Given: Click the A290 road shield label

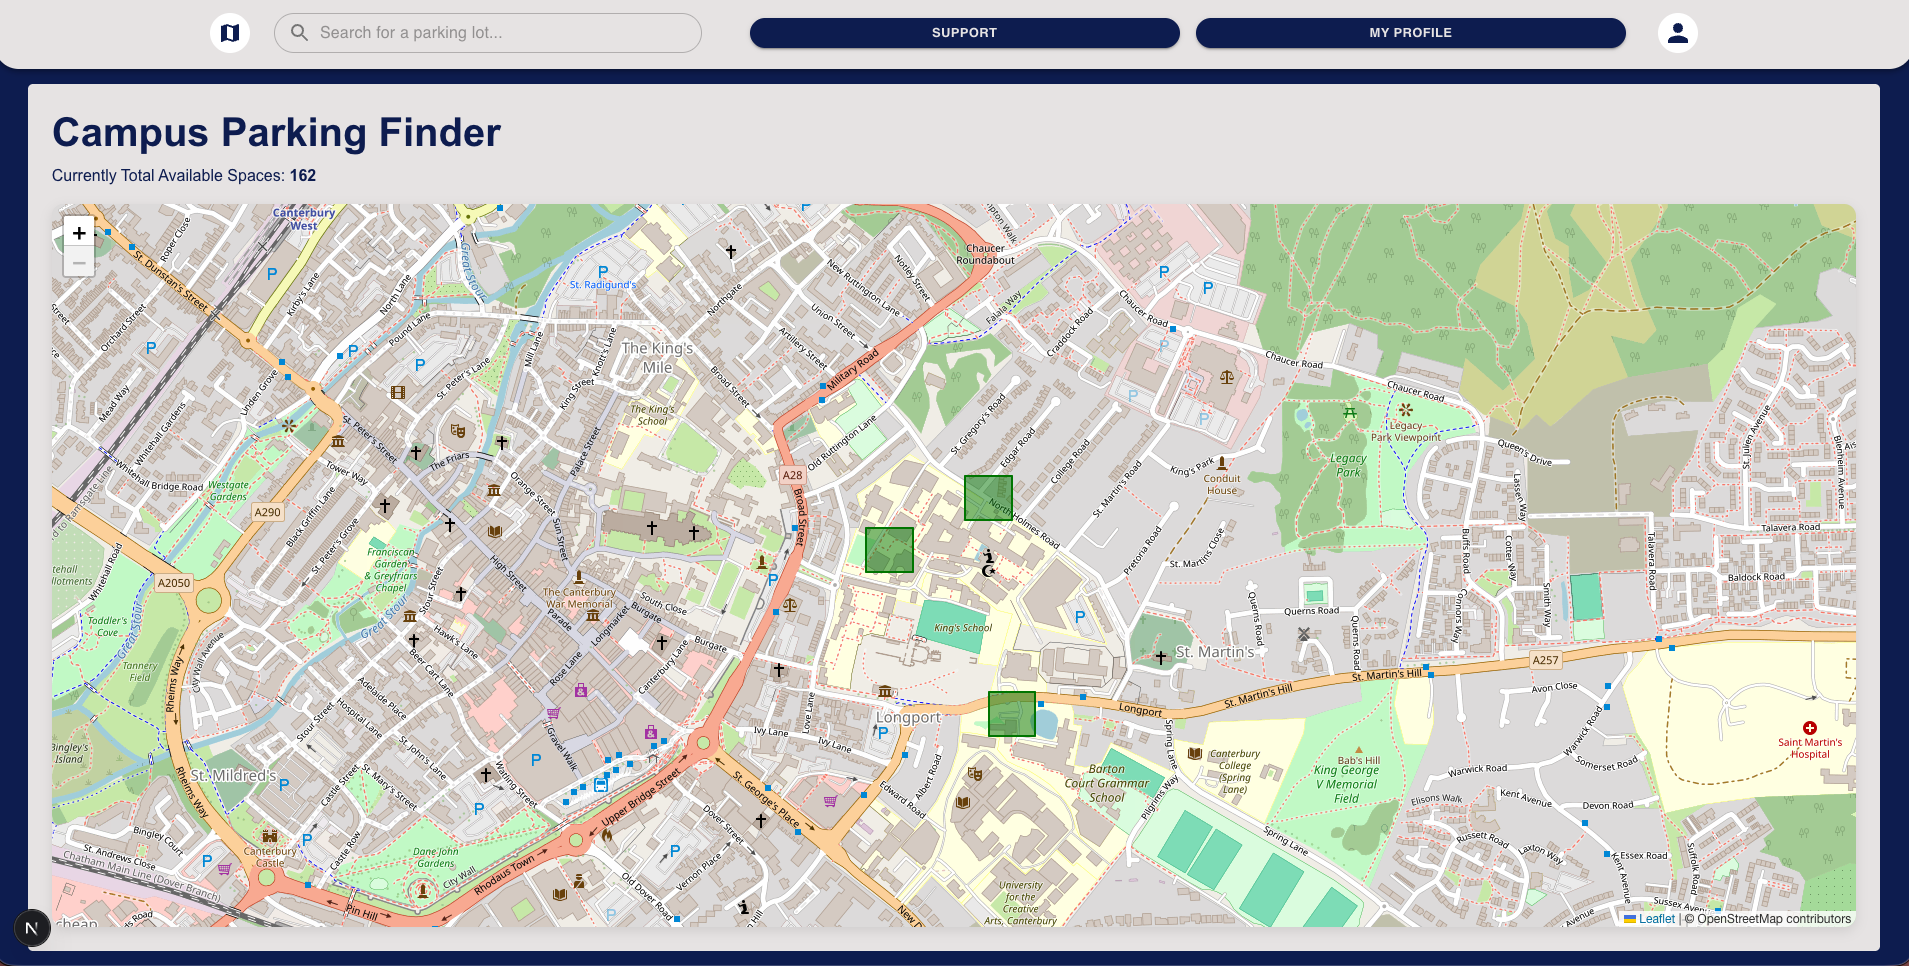Looking at the screenshot, I should click(268, 512).
